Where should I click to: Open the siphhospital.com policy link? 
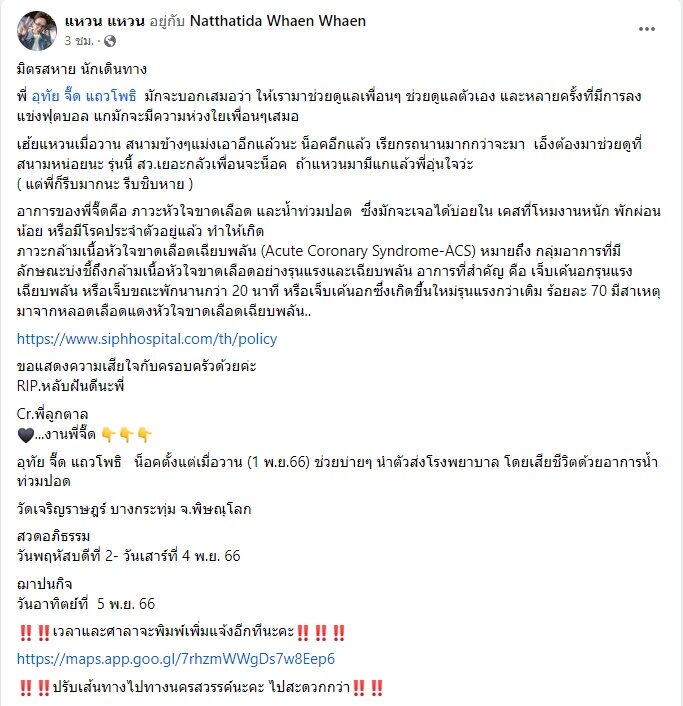coord(147,339)
